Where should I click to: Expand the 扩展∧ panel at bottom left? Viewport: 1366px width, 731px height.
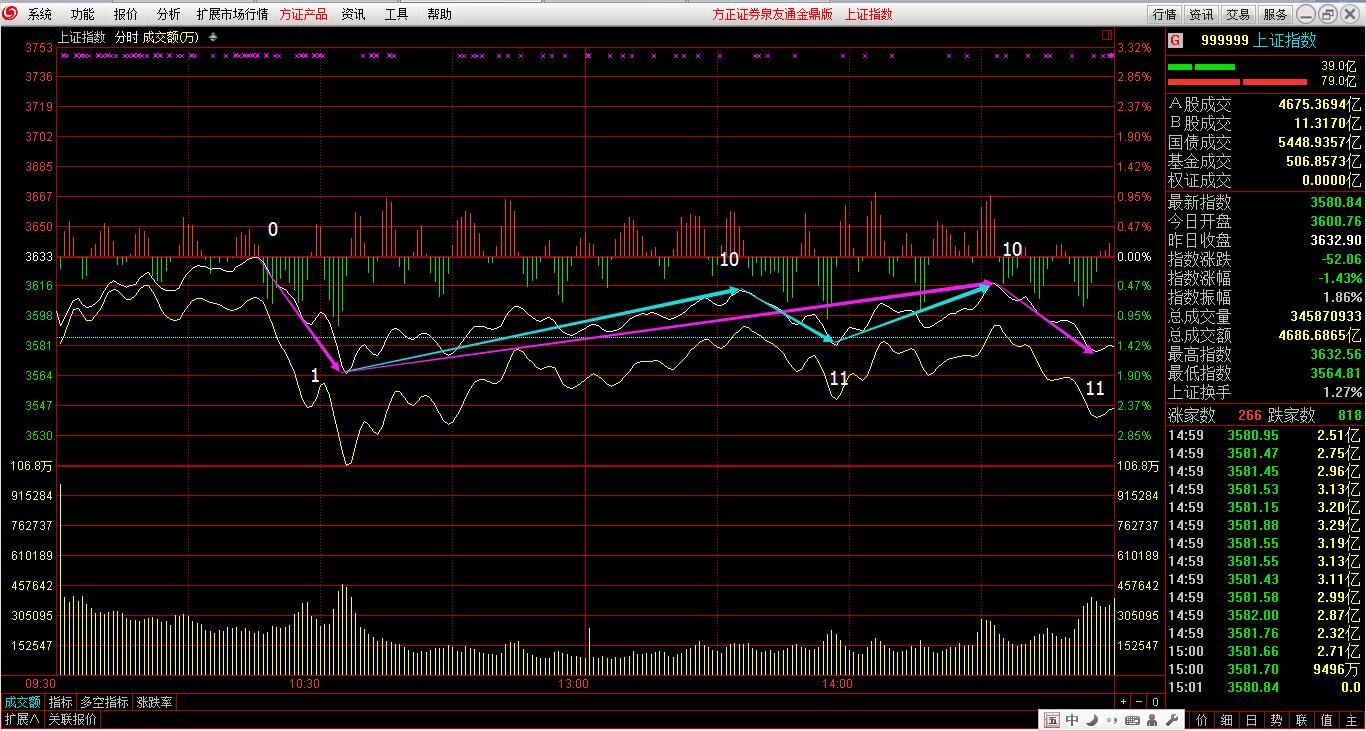[x=22, y=719]
